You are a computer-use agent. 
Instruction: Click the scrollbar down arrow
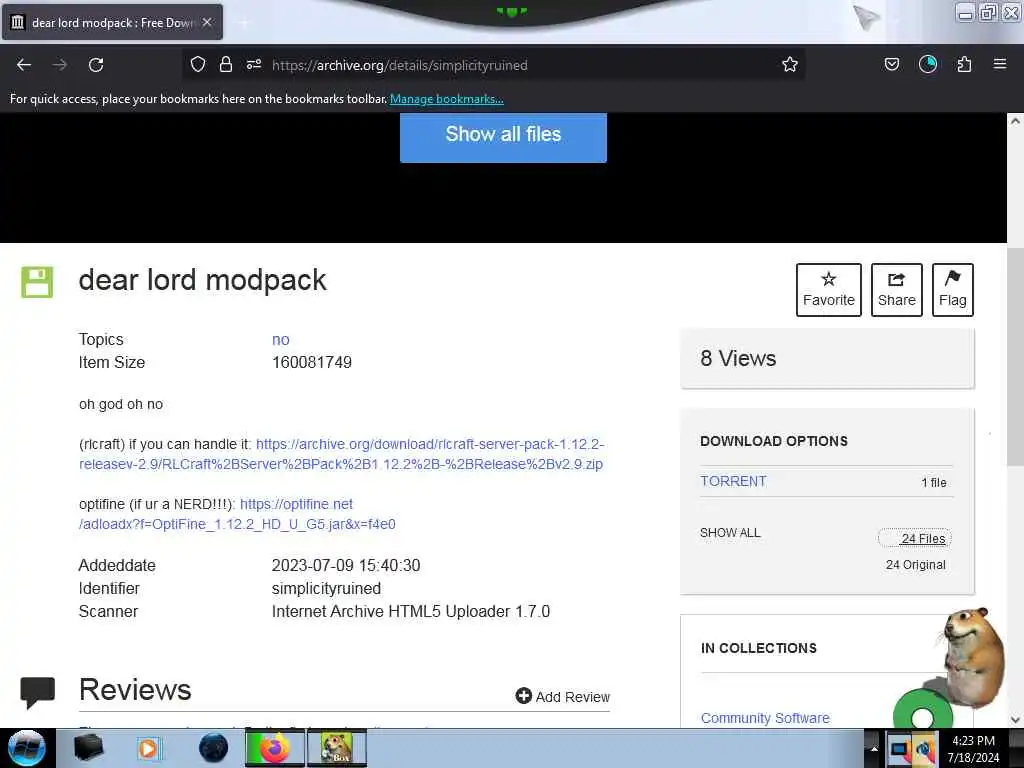coord(1015,720)
